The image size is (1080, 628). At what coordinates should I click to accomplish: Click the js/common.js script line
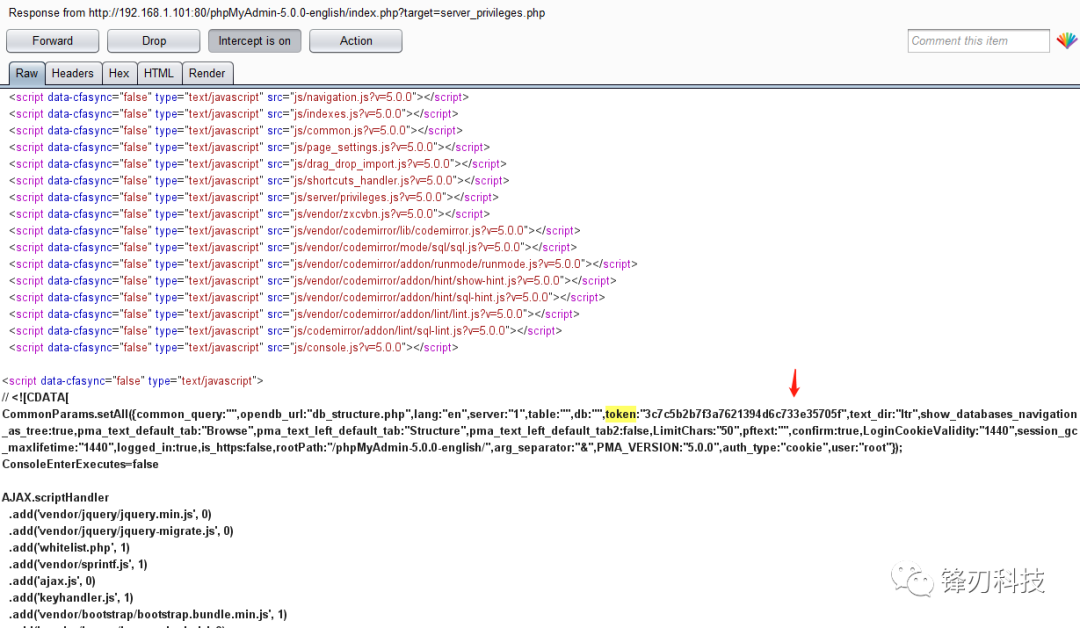coord(235,130)
